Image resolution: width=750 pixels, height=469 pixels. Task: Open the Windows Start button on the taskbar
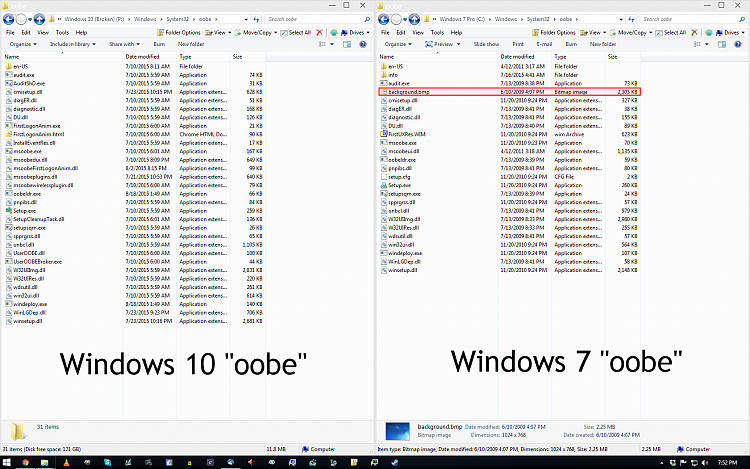tap(7, 462)
